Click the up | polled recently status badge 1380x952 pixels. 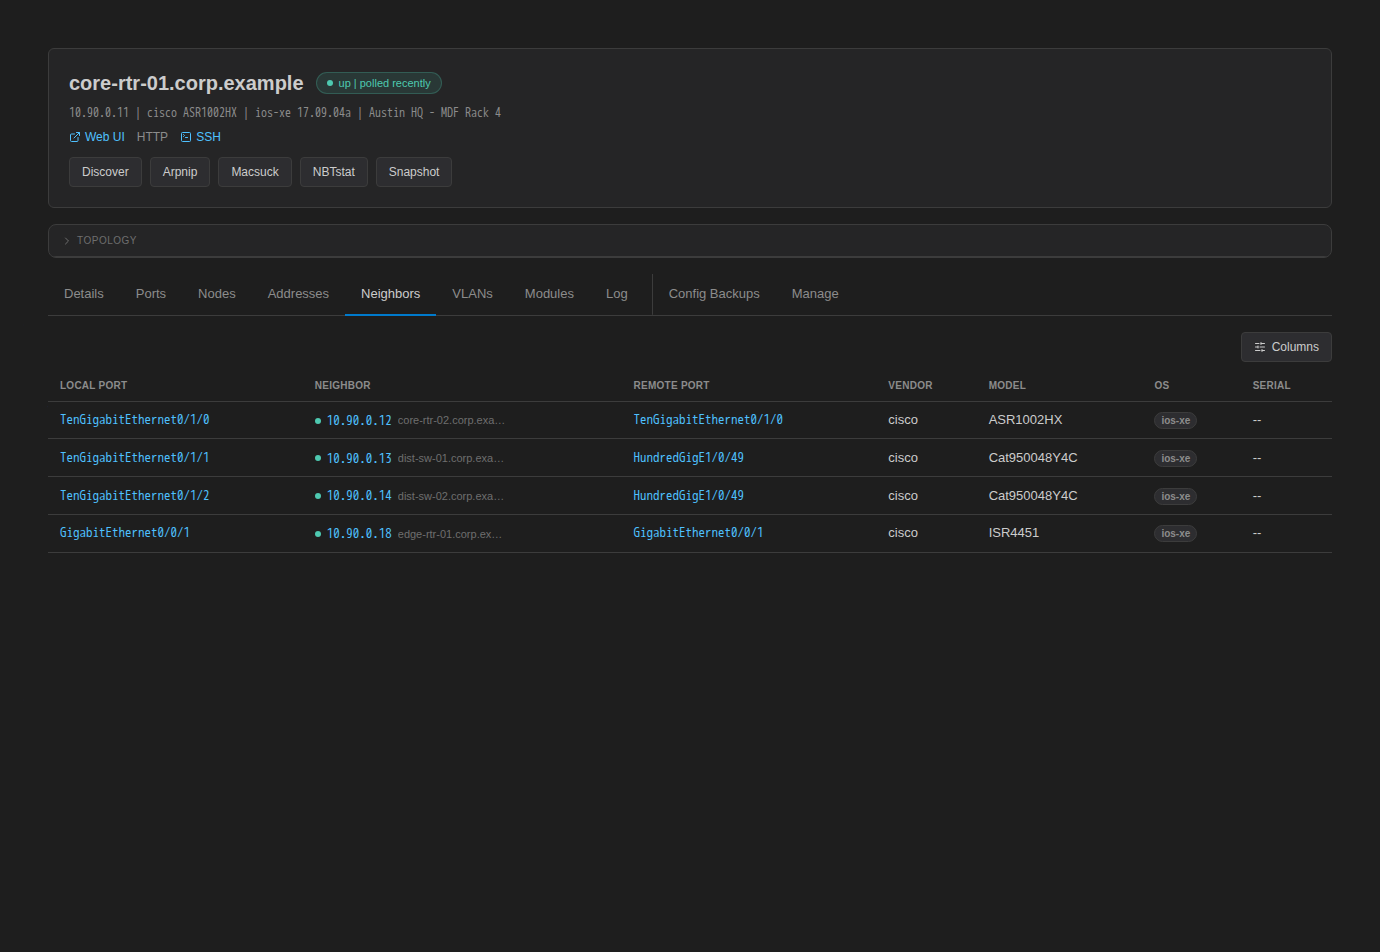tap(379, 83)
